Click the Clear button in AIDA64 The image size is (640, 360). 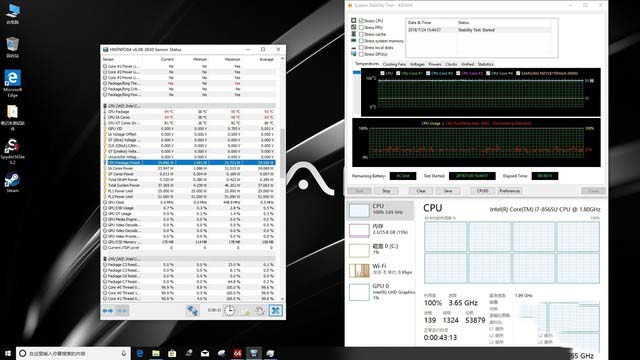coord(421,191)
